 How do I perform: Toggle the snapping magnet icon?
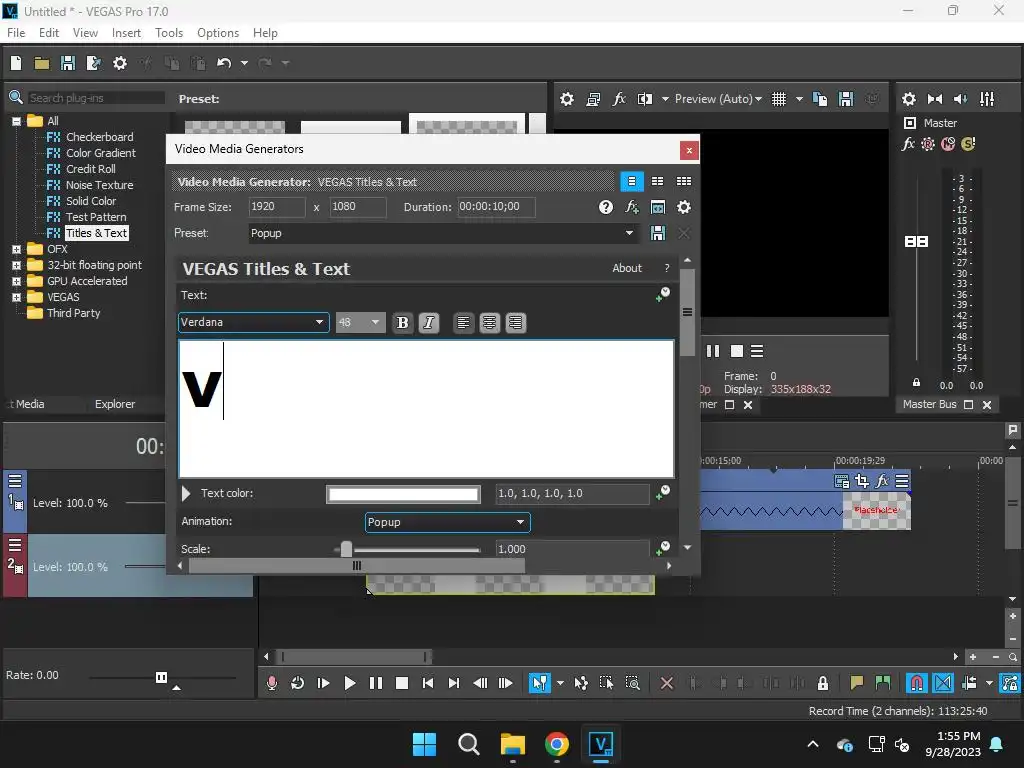coord(916,683)
